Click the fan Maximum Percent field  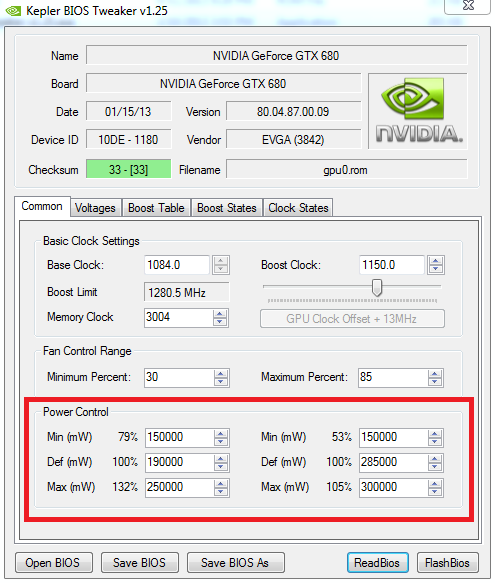393,377
